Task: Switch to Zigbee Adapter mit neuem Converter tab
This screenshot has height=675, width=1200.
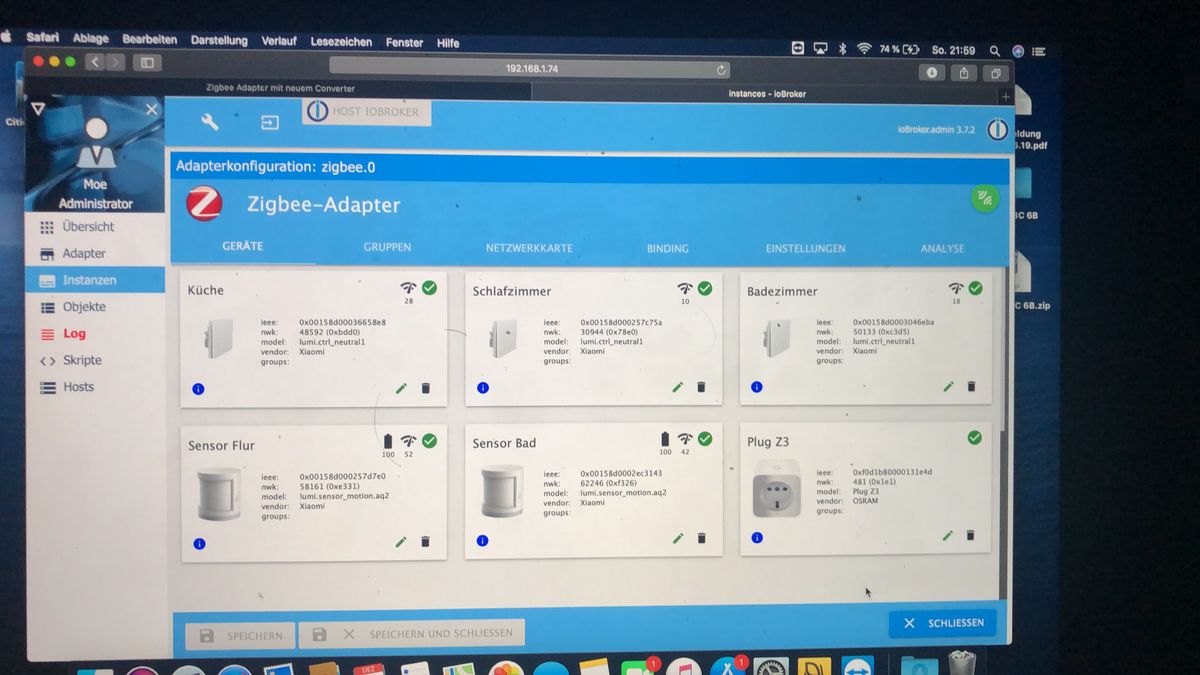Action: coord(280,88)
